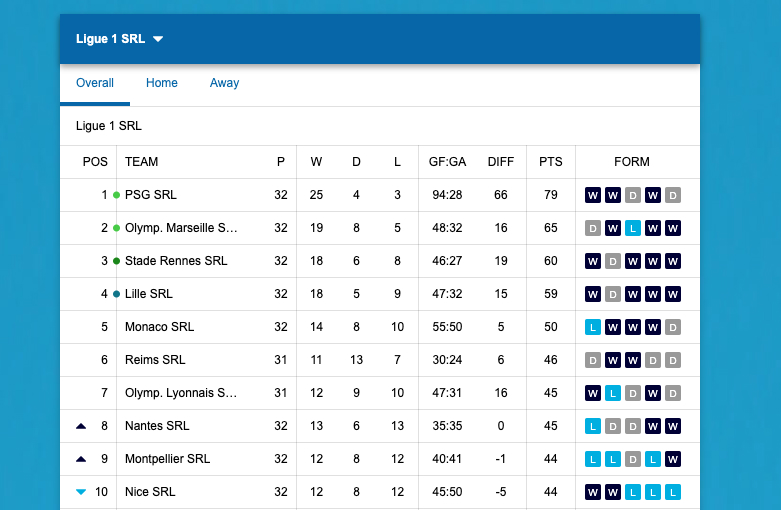Click the green dot beside Olymp. Marseille
This screenshot has height=510, width=781.
[x=117, y=228]
